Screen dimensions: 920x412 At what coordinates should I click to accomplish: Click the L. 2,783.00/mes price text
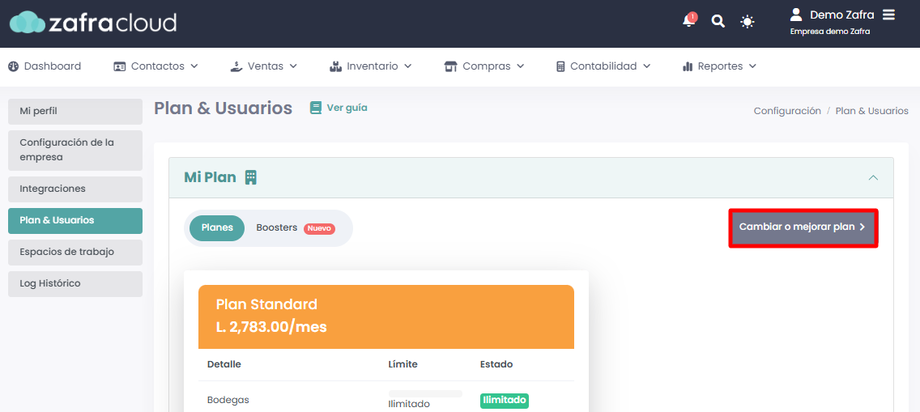point(271,327)
